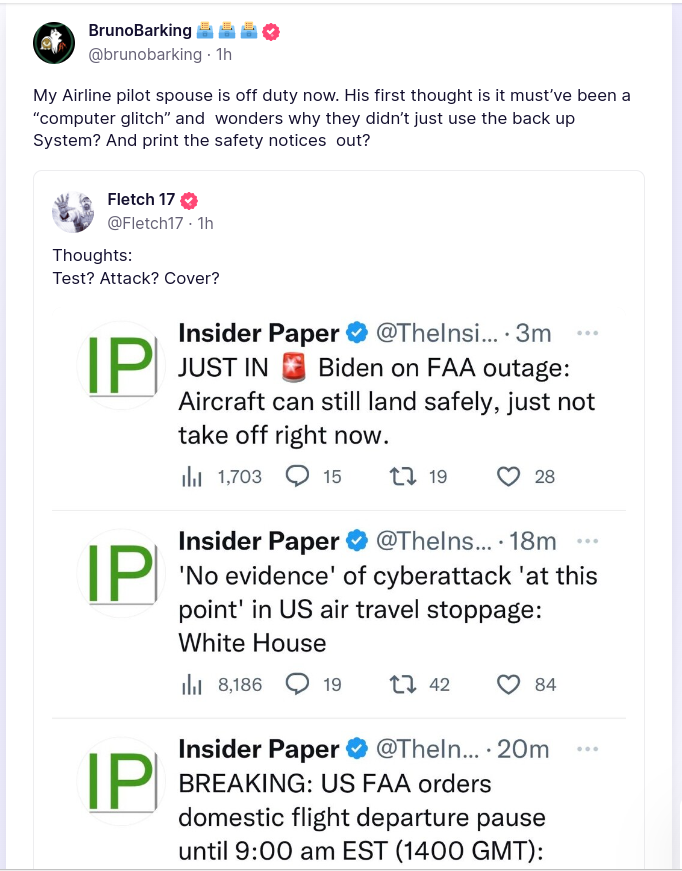This screenshot has height=871, width=682.
Task: Click the verified badge beside Fletch 17
Action: (189, 200)
